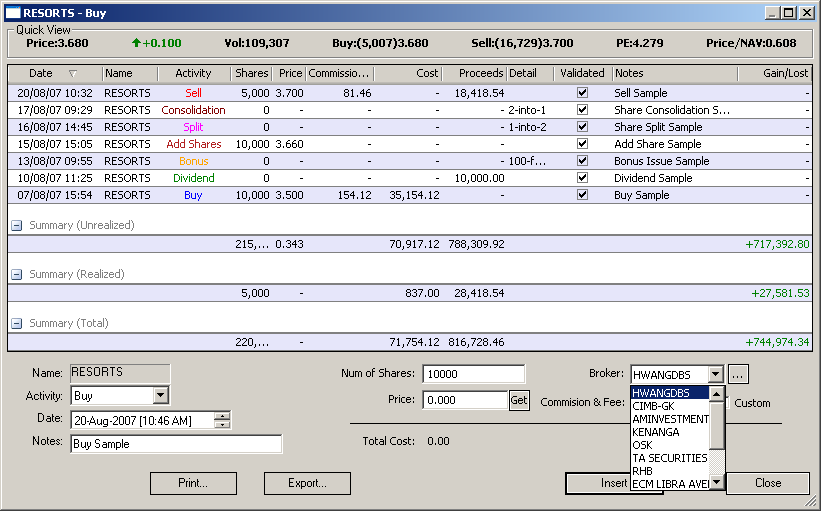Choose AMINVESTMENT from the broker list
821x511 pixels.
click(670, 419)
